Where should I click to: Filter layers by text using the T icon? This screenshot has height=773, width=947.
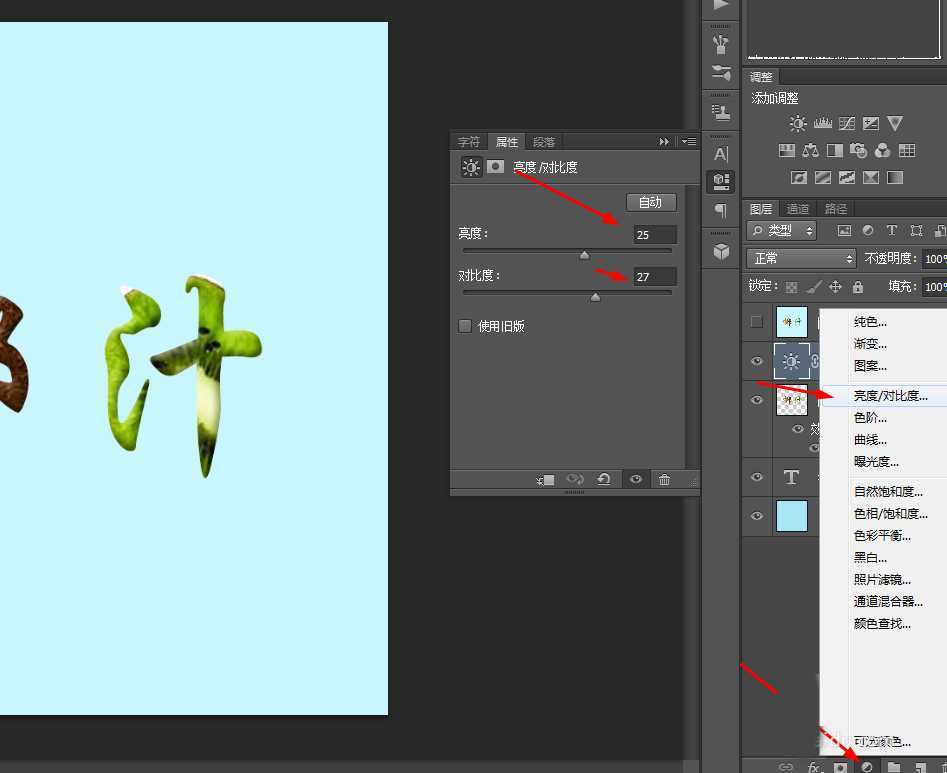click(891, 230)
